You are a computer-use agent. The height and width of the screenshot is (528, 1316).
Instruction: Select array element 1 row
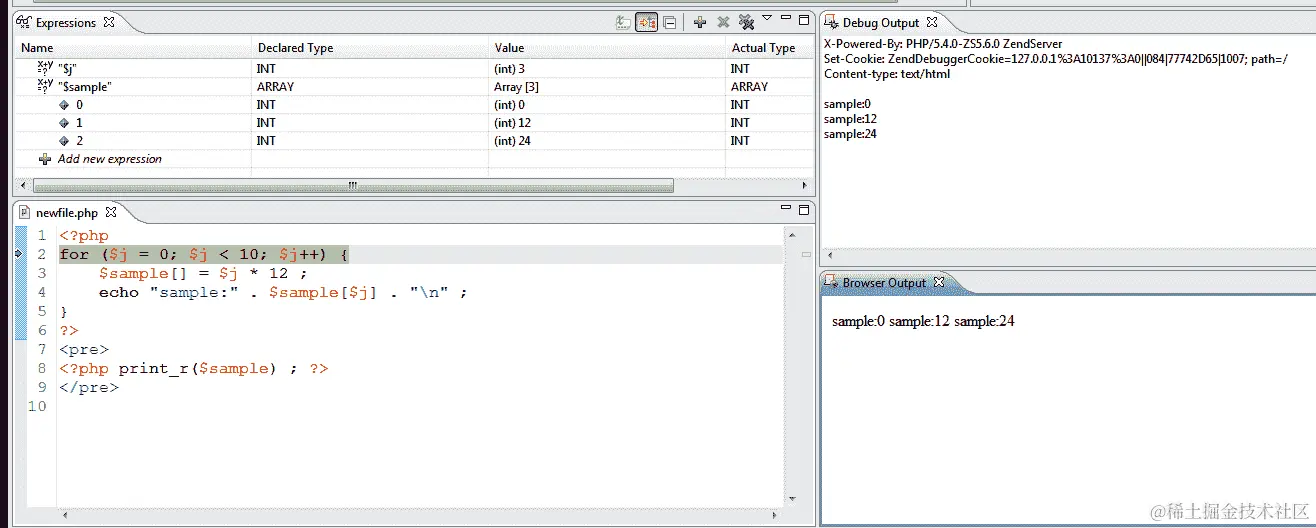pyautogui.click(x=413, y=123)
